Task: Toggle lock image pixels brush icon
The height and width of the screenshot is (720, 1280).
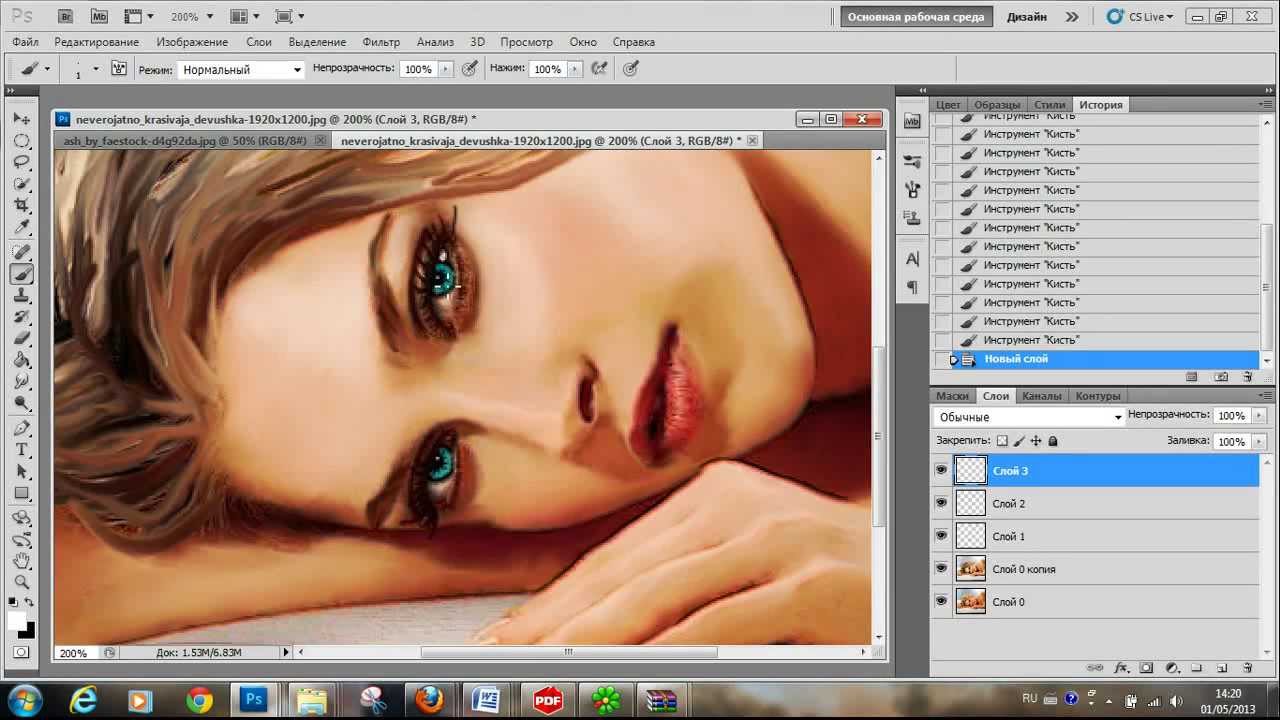Action: 1020,441
